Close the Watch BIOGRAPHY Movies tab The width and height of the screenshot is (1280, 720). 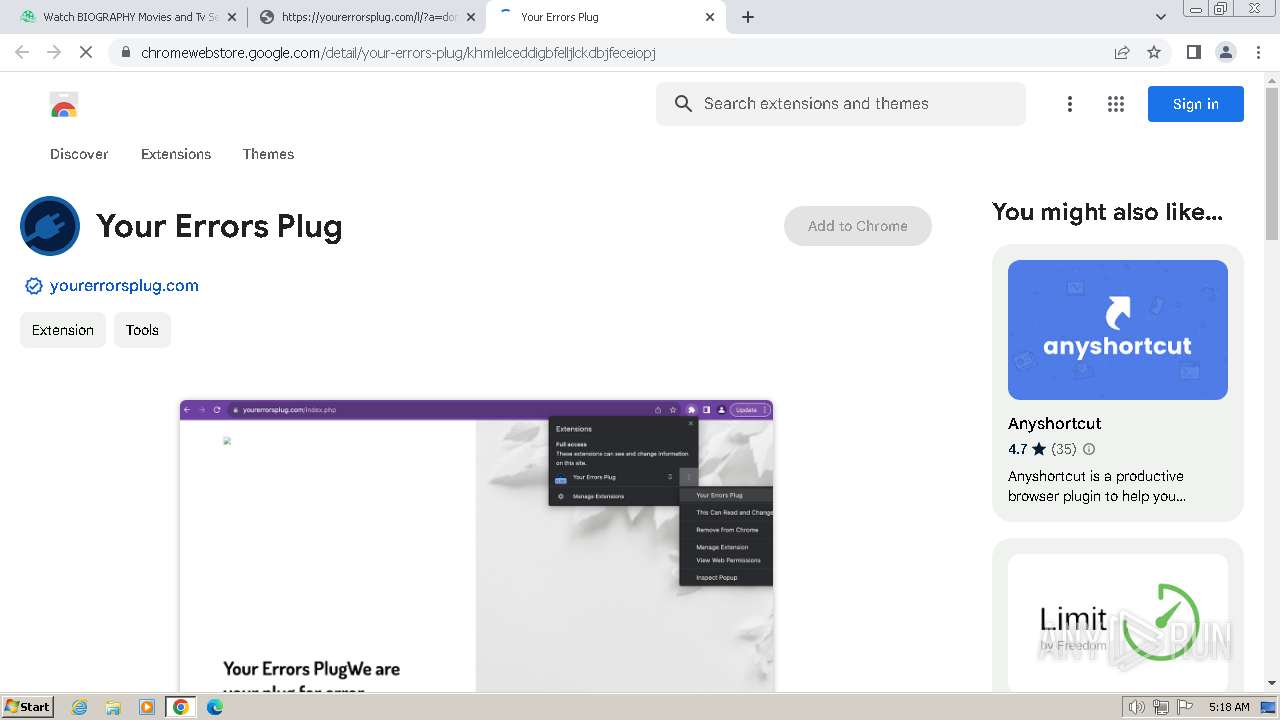[x=232, y=17]
